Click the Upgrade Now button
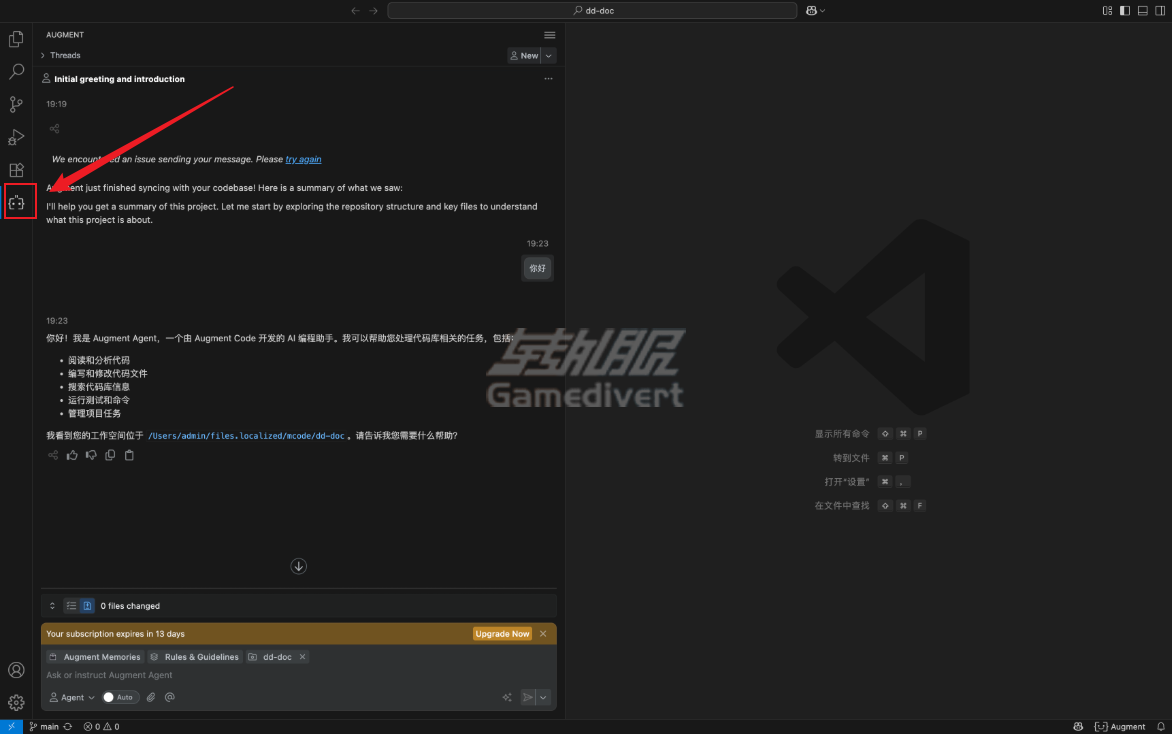Viewport: 1172px width, 734px height. [x=502, y=633]
